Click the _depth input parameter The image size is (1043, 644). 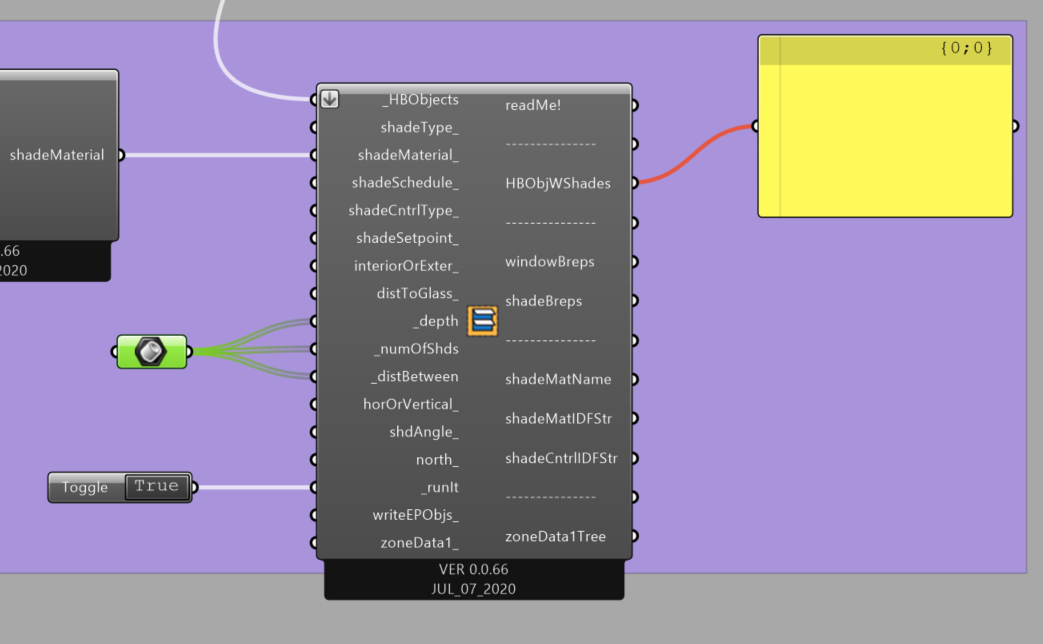435,321
